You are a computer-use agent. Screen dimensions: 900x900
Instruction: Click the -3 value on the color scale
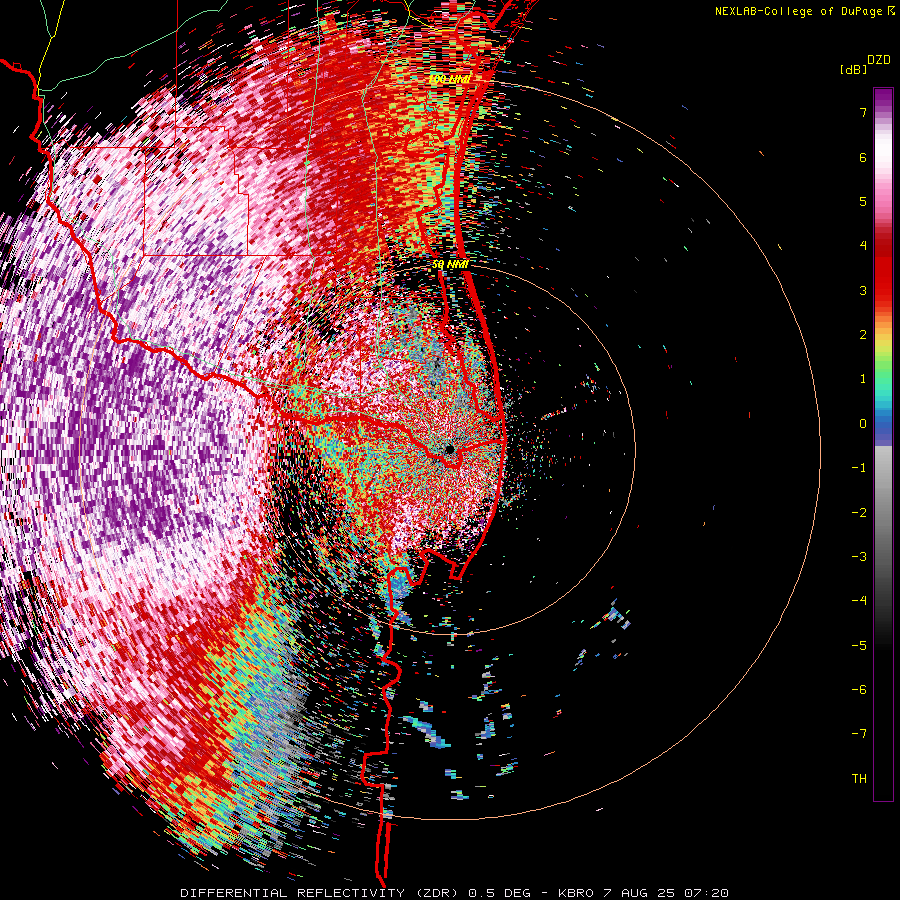(859, 557)
